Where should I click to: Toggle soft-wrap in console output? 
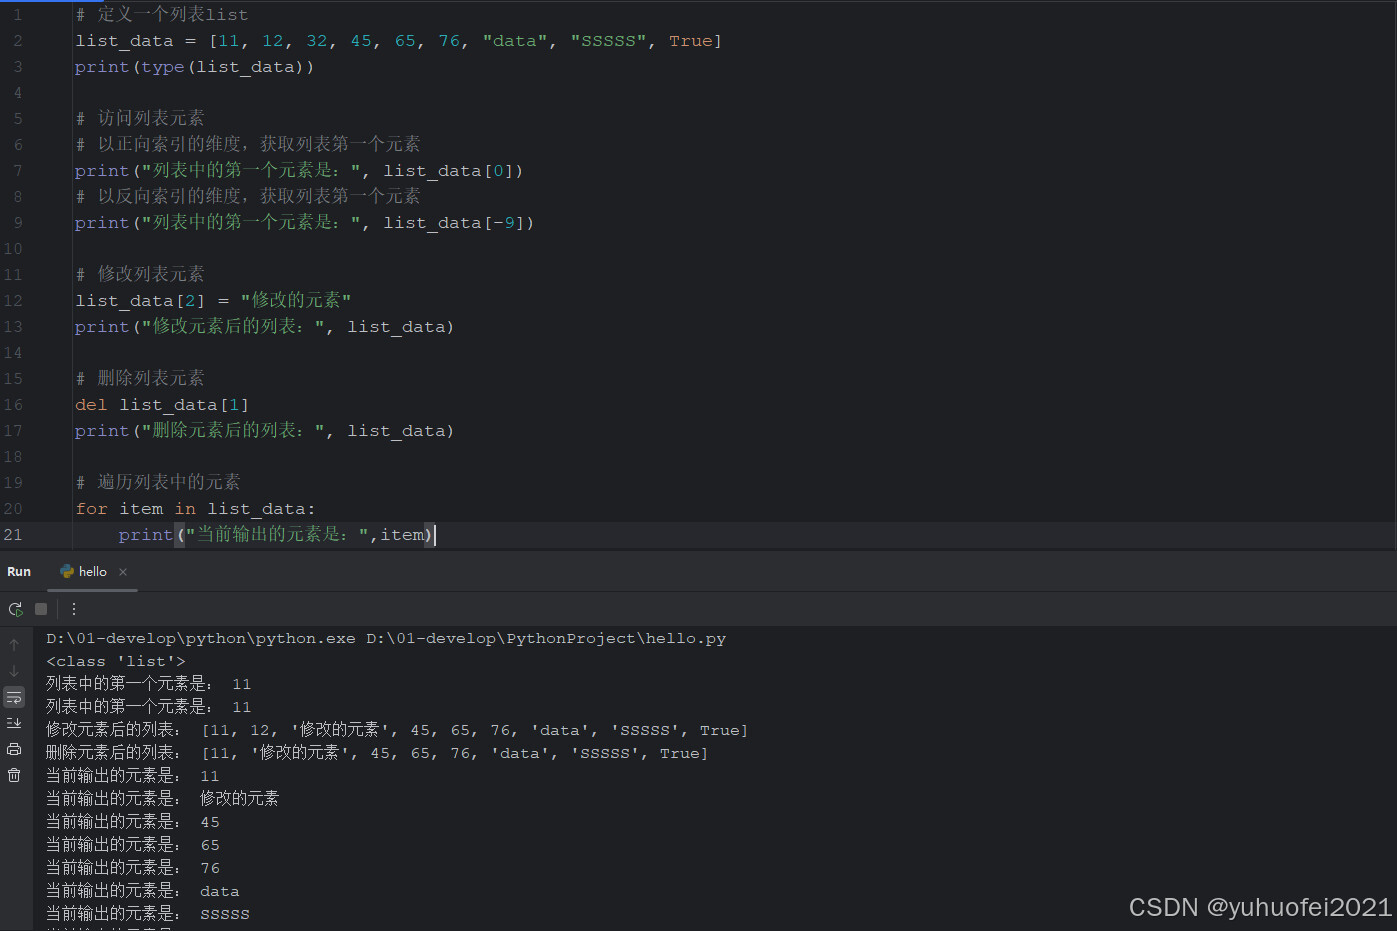tap(14, 697)
